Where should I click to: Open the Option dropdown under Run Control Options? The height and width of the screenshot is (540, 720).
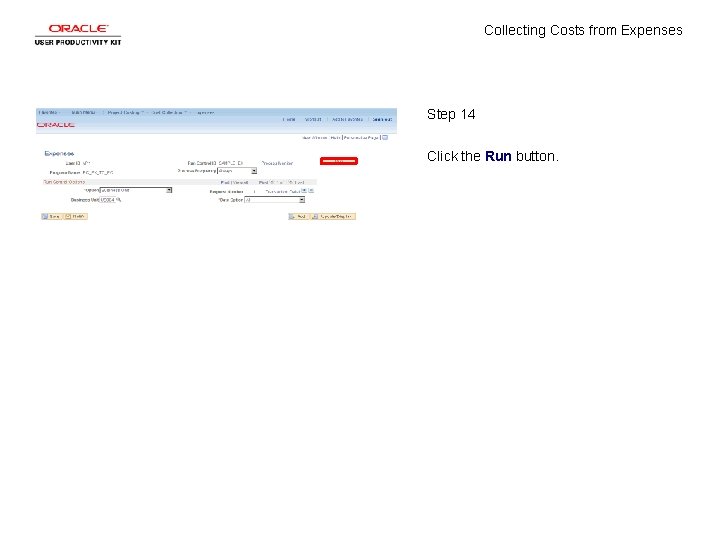136,190
